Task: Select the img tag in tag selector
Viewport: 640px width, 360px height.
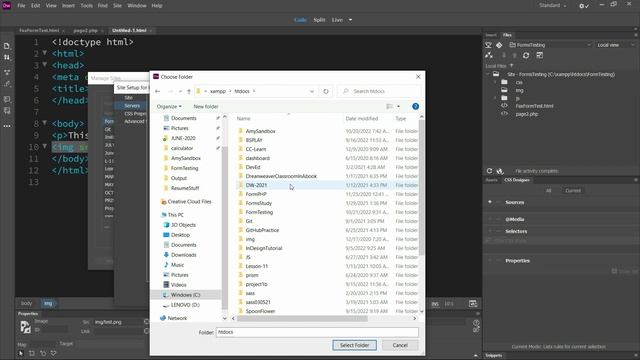Action: click(48, 303)
